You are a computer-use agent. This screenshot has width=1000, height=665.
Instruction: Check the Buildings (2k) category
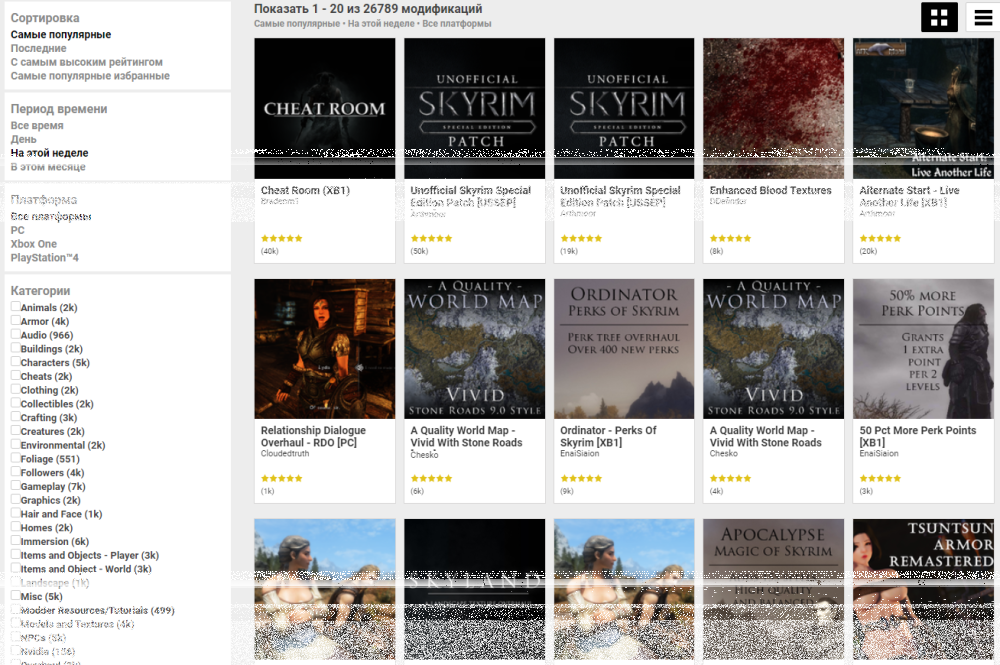coord(16,347)
